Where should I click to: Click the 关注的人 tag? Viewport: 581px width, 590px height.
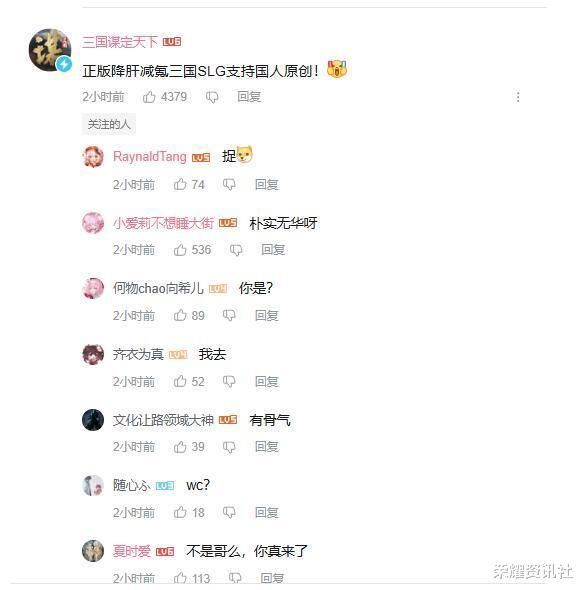(109, 124)
